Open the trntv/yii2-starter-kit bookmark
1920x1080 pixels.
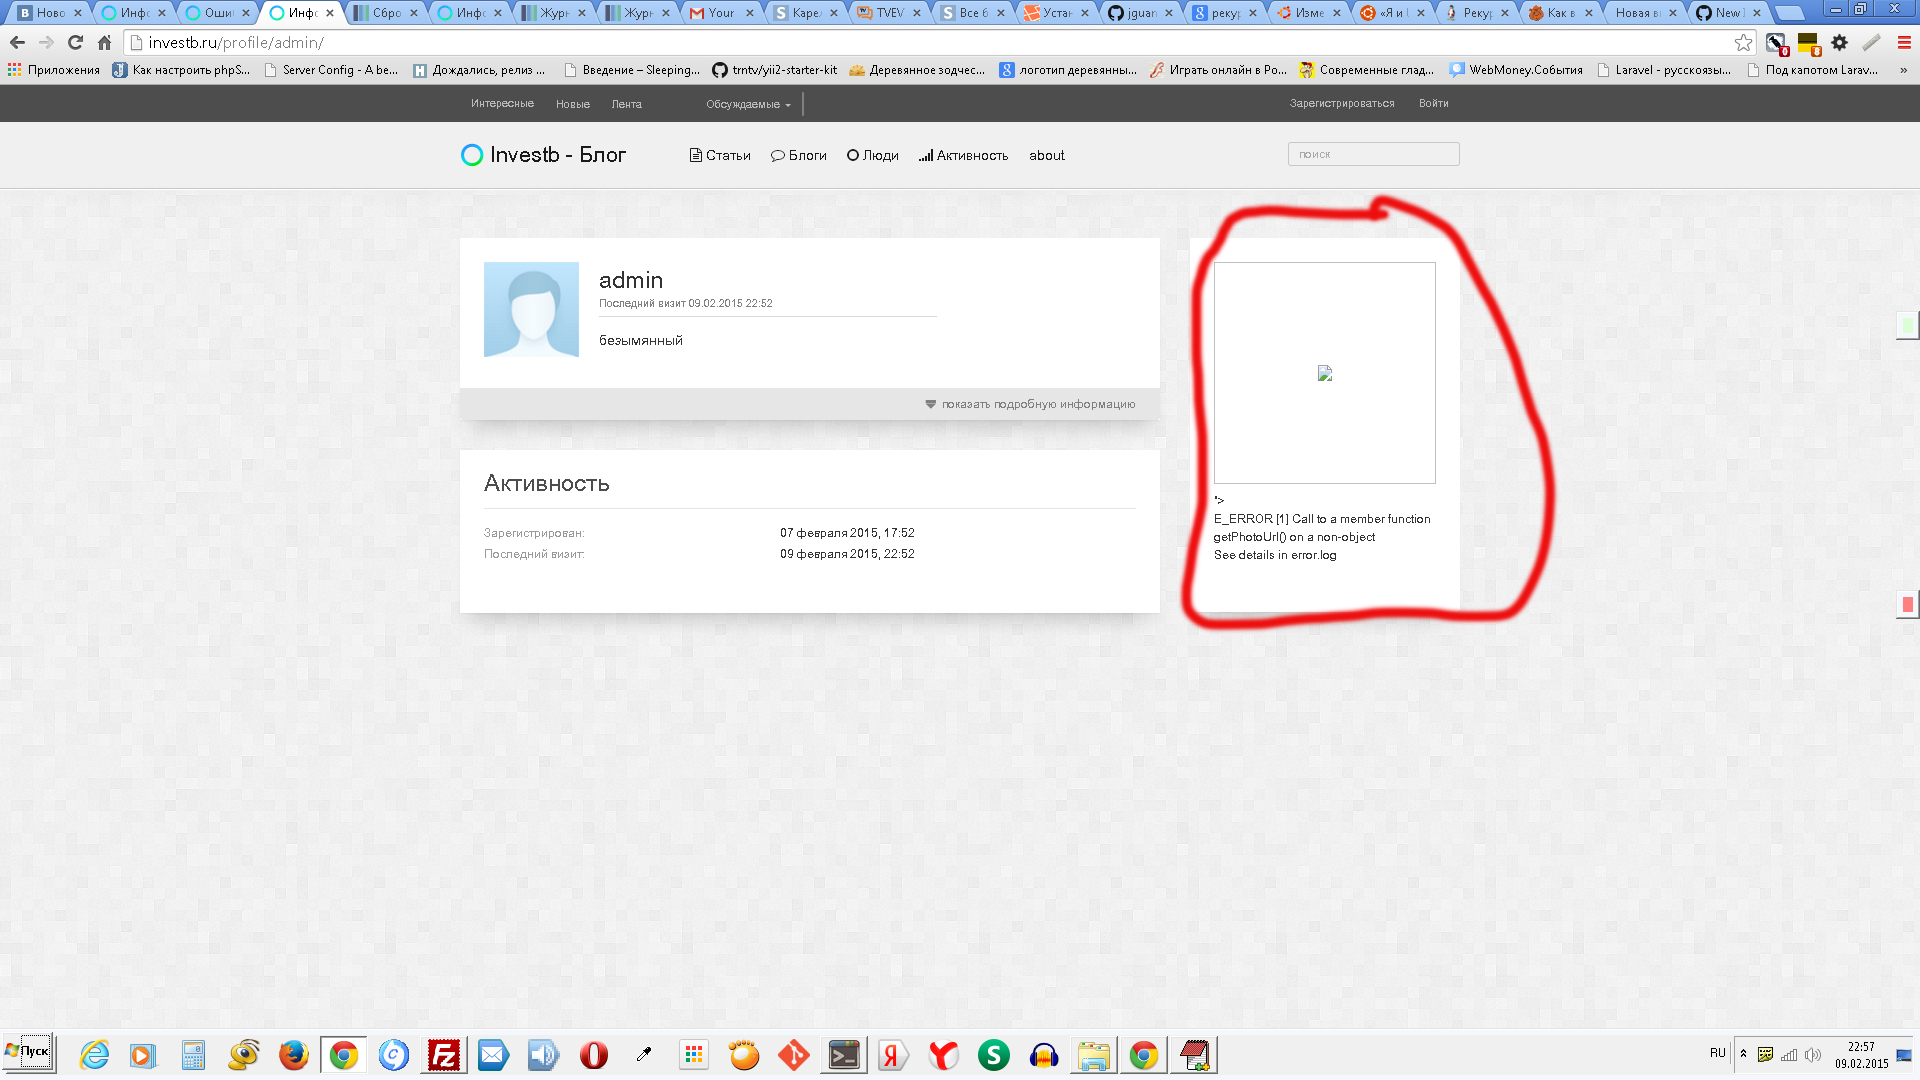(775, 70)
